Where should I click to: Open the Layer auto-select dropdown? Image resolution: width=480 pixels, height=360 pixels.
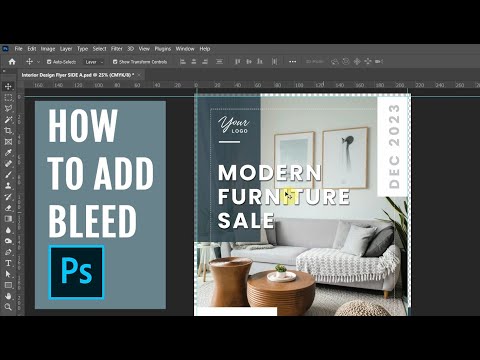coord(94,62)
